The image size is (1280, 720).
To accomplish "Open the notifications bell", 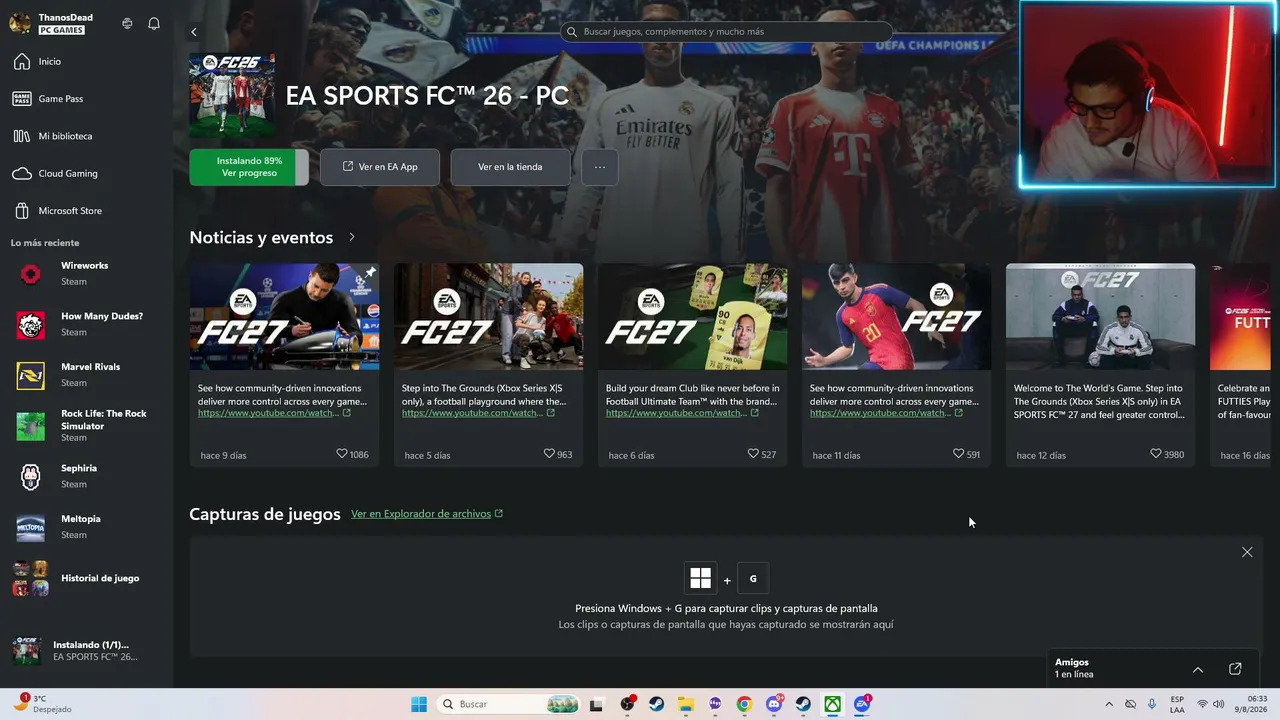I will (x=154, y=23).
